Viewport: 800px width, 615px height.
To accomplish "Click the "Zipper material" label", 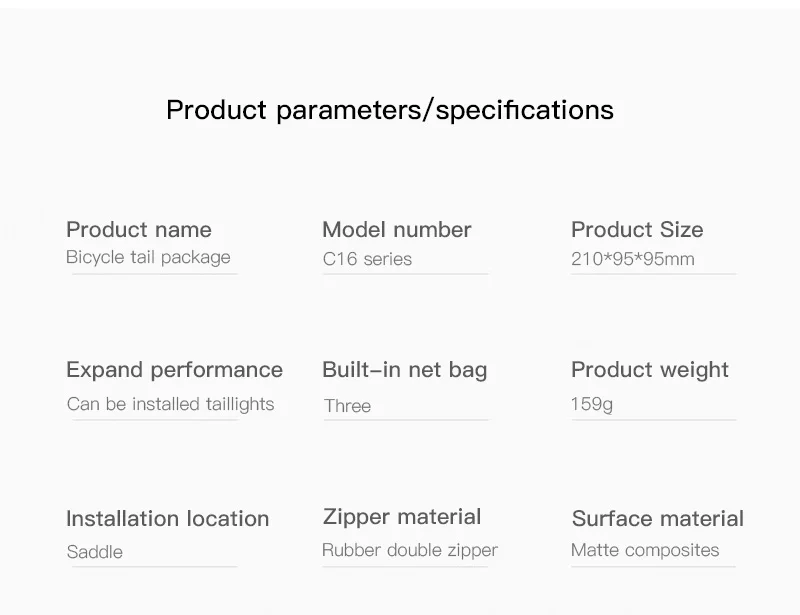I will (402, 517).
